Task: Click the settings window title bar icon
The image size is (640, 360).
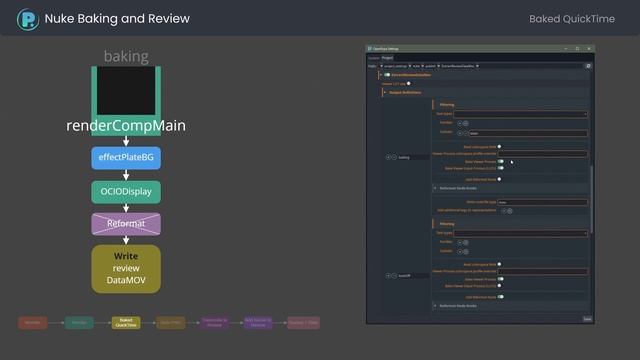Action: pos(370,49)
